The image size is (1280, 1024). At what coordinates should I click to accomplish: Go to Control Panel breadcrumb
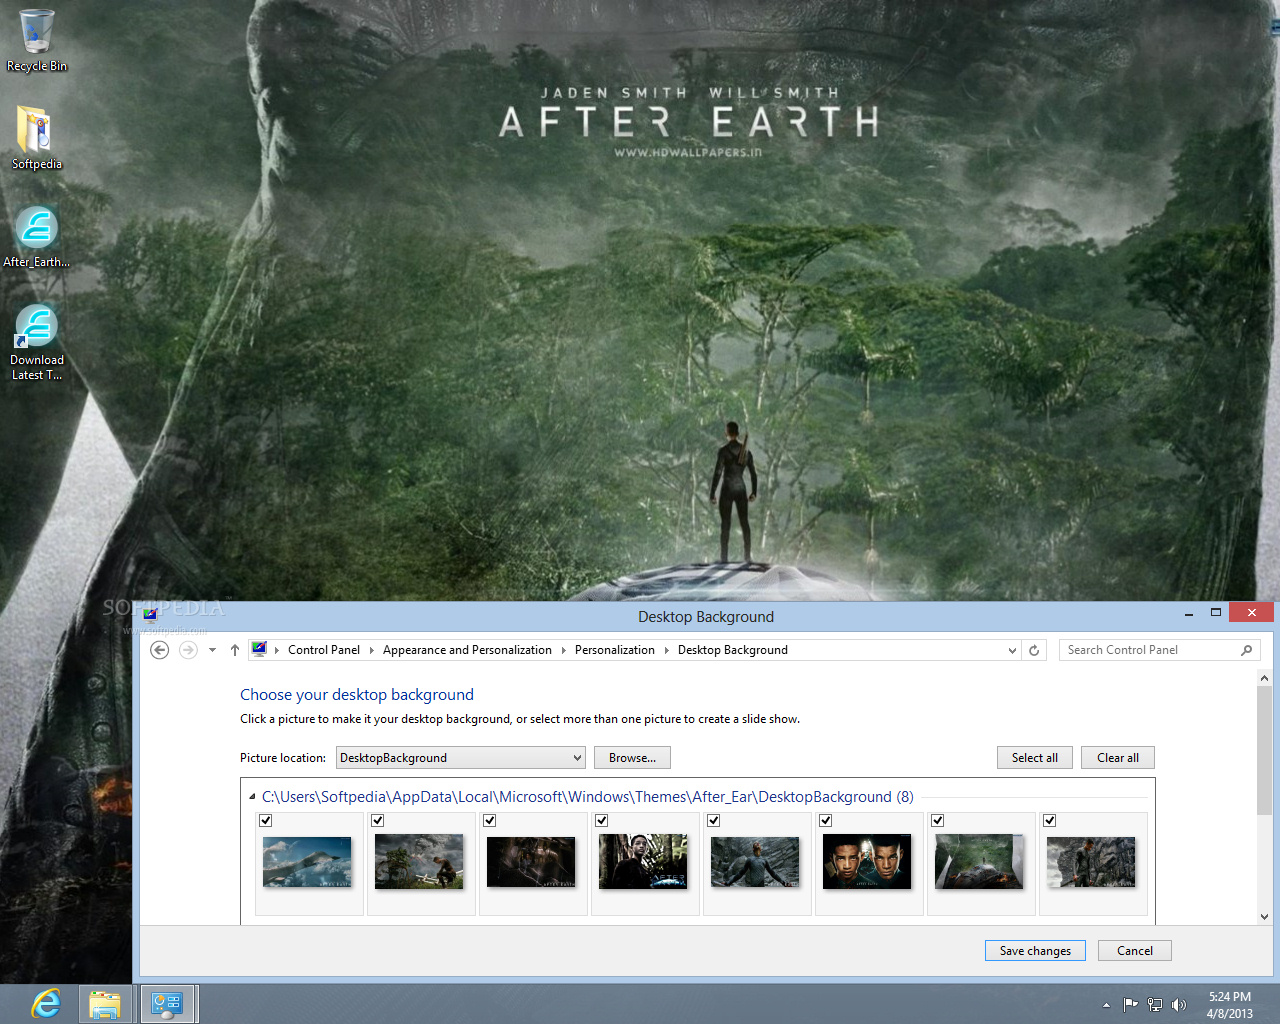324,650
